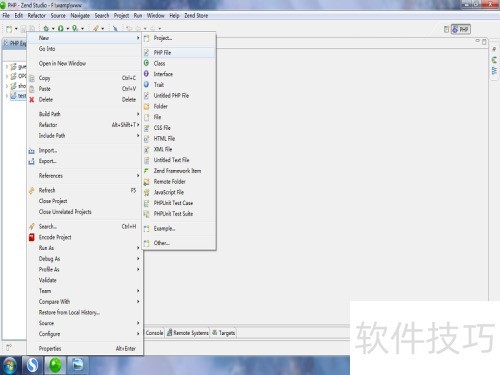Click the Zend Framework Item icon
500x375 pixels.
[x=146, y=171]
